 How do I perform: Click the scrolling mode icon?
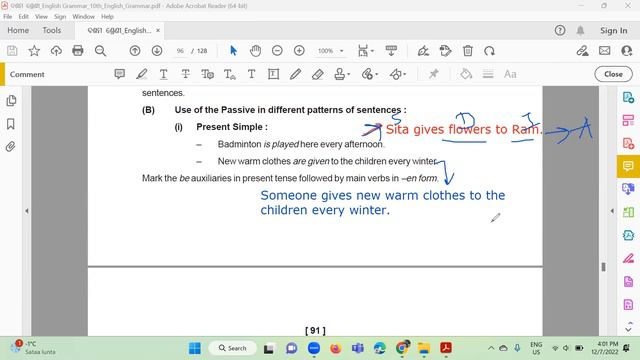tap(391, 51)
